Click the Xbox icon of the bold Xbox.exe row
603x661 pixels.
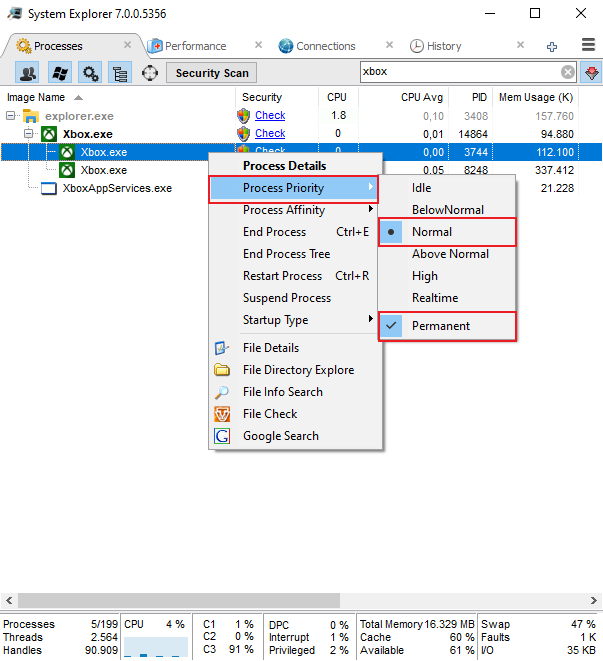(49, 134)
